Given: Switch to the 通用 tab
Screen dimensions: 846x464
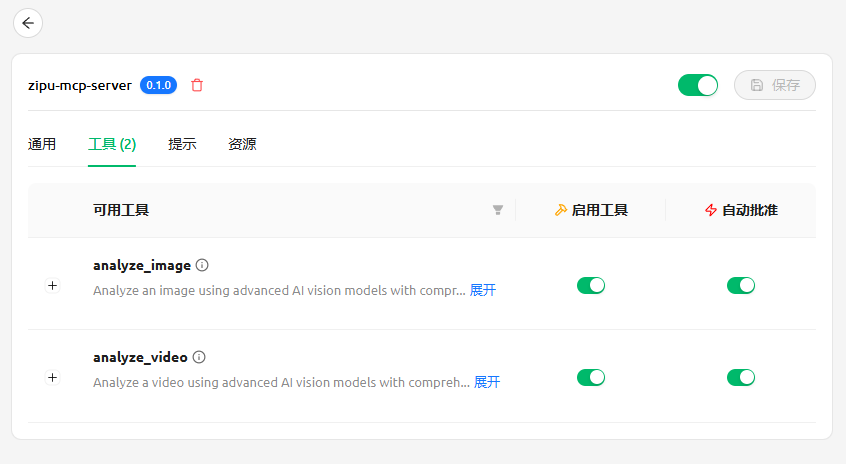Looking at the screenshot, I should [x=42, y=144].
